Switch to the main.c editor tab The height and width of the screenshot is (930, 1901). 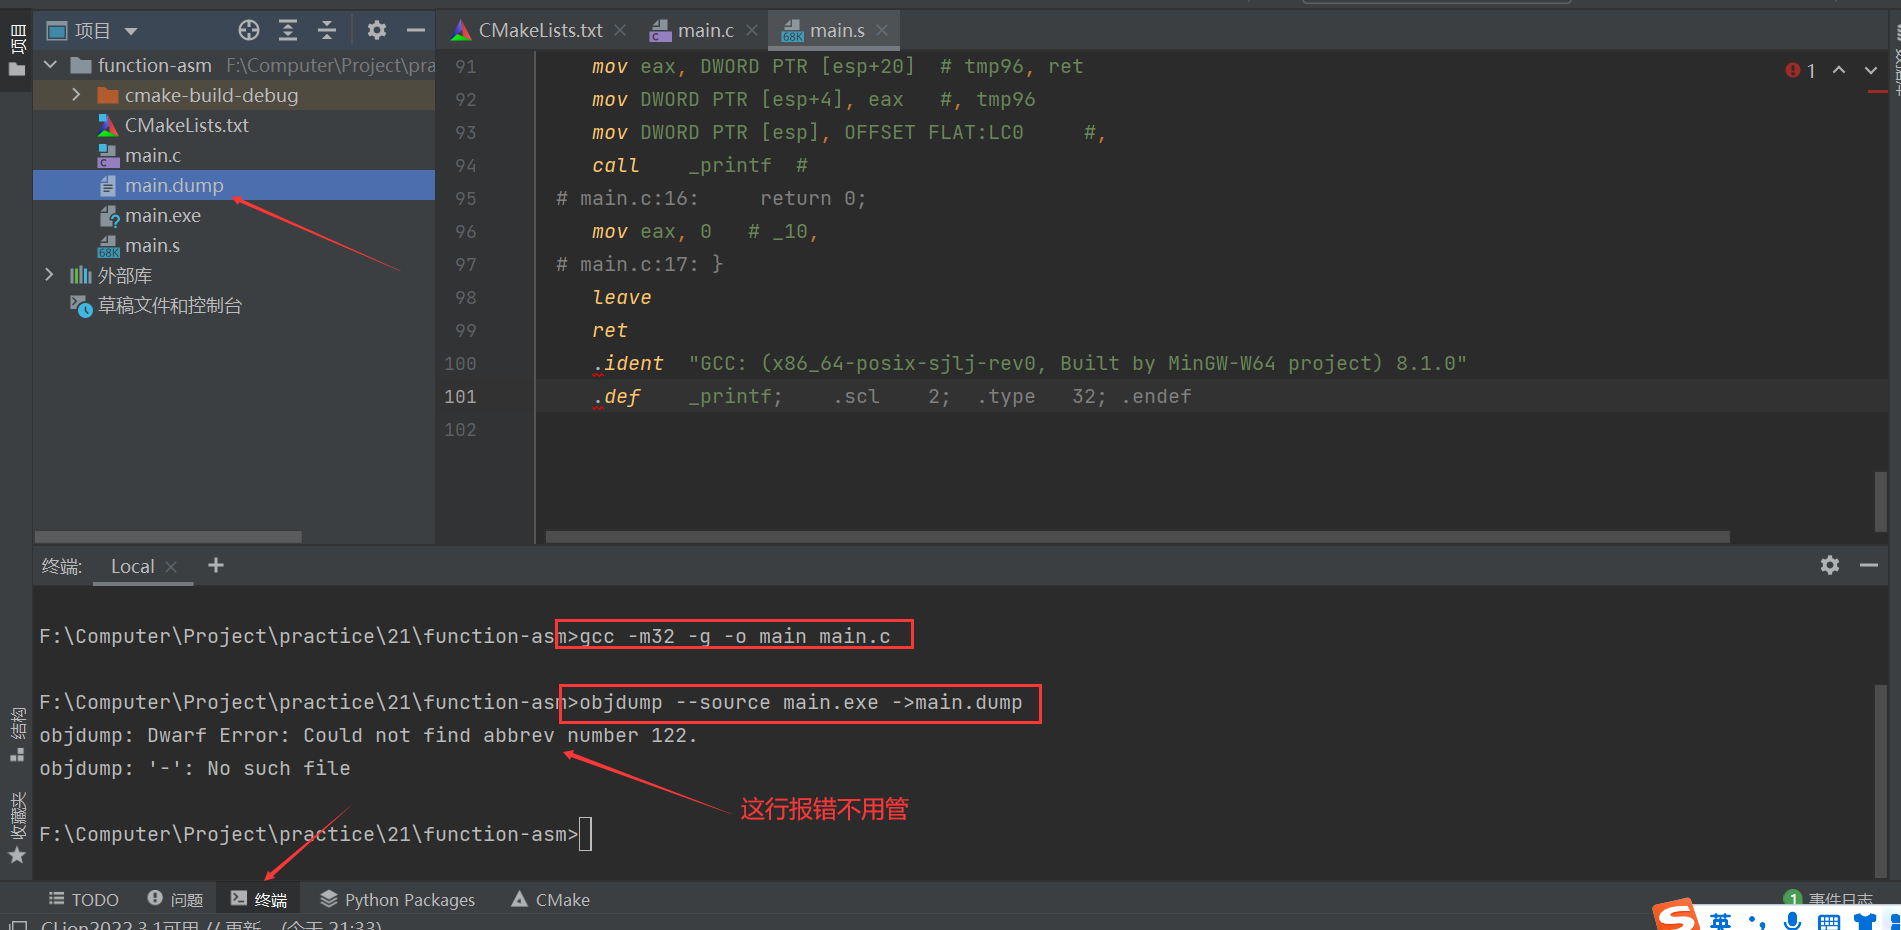coord(705,30)
